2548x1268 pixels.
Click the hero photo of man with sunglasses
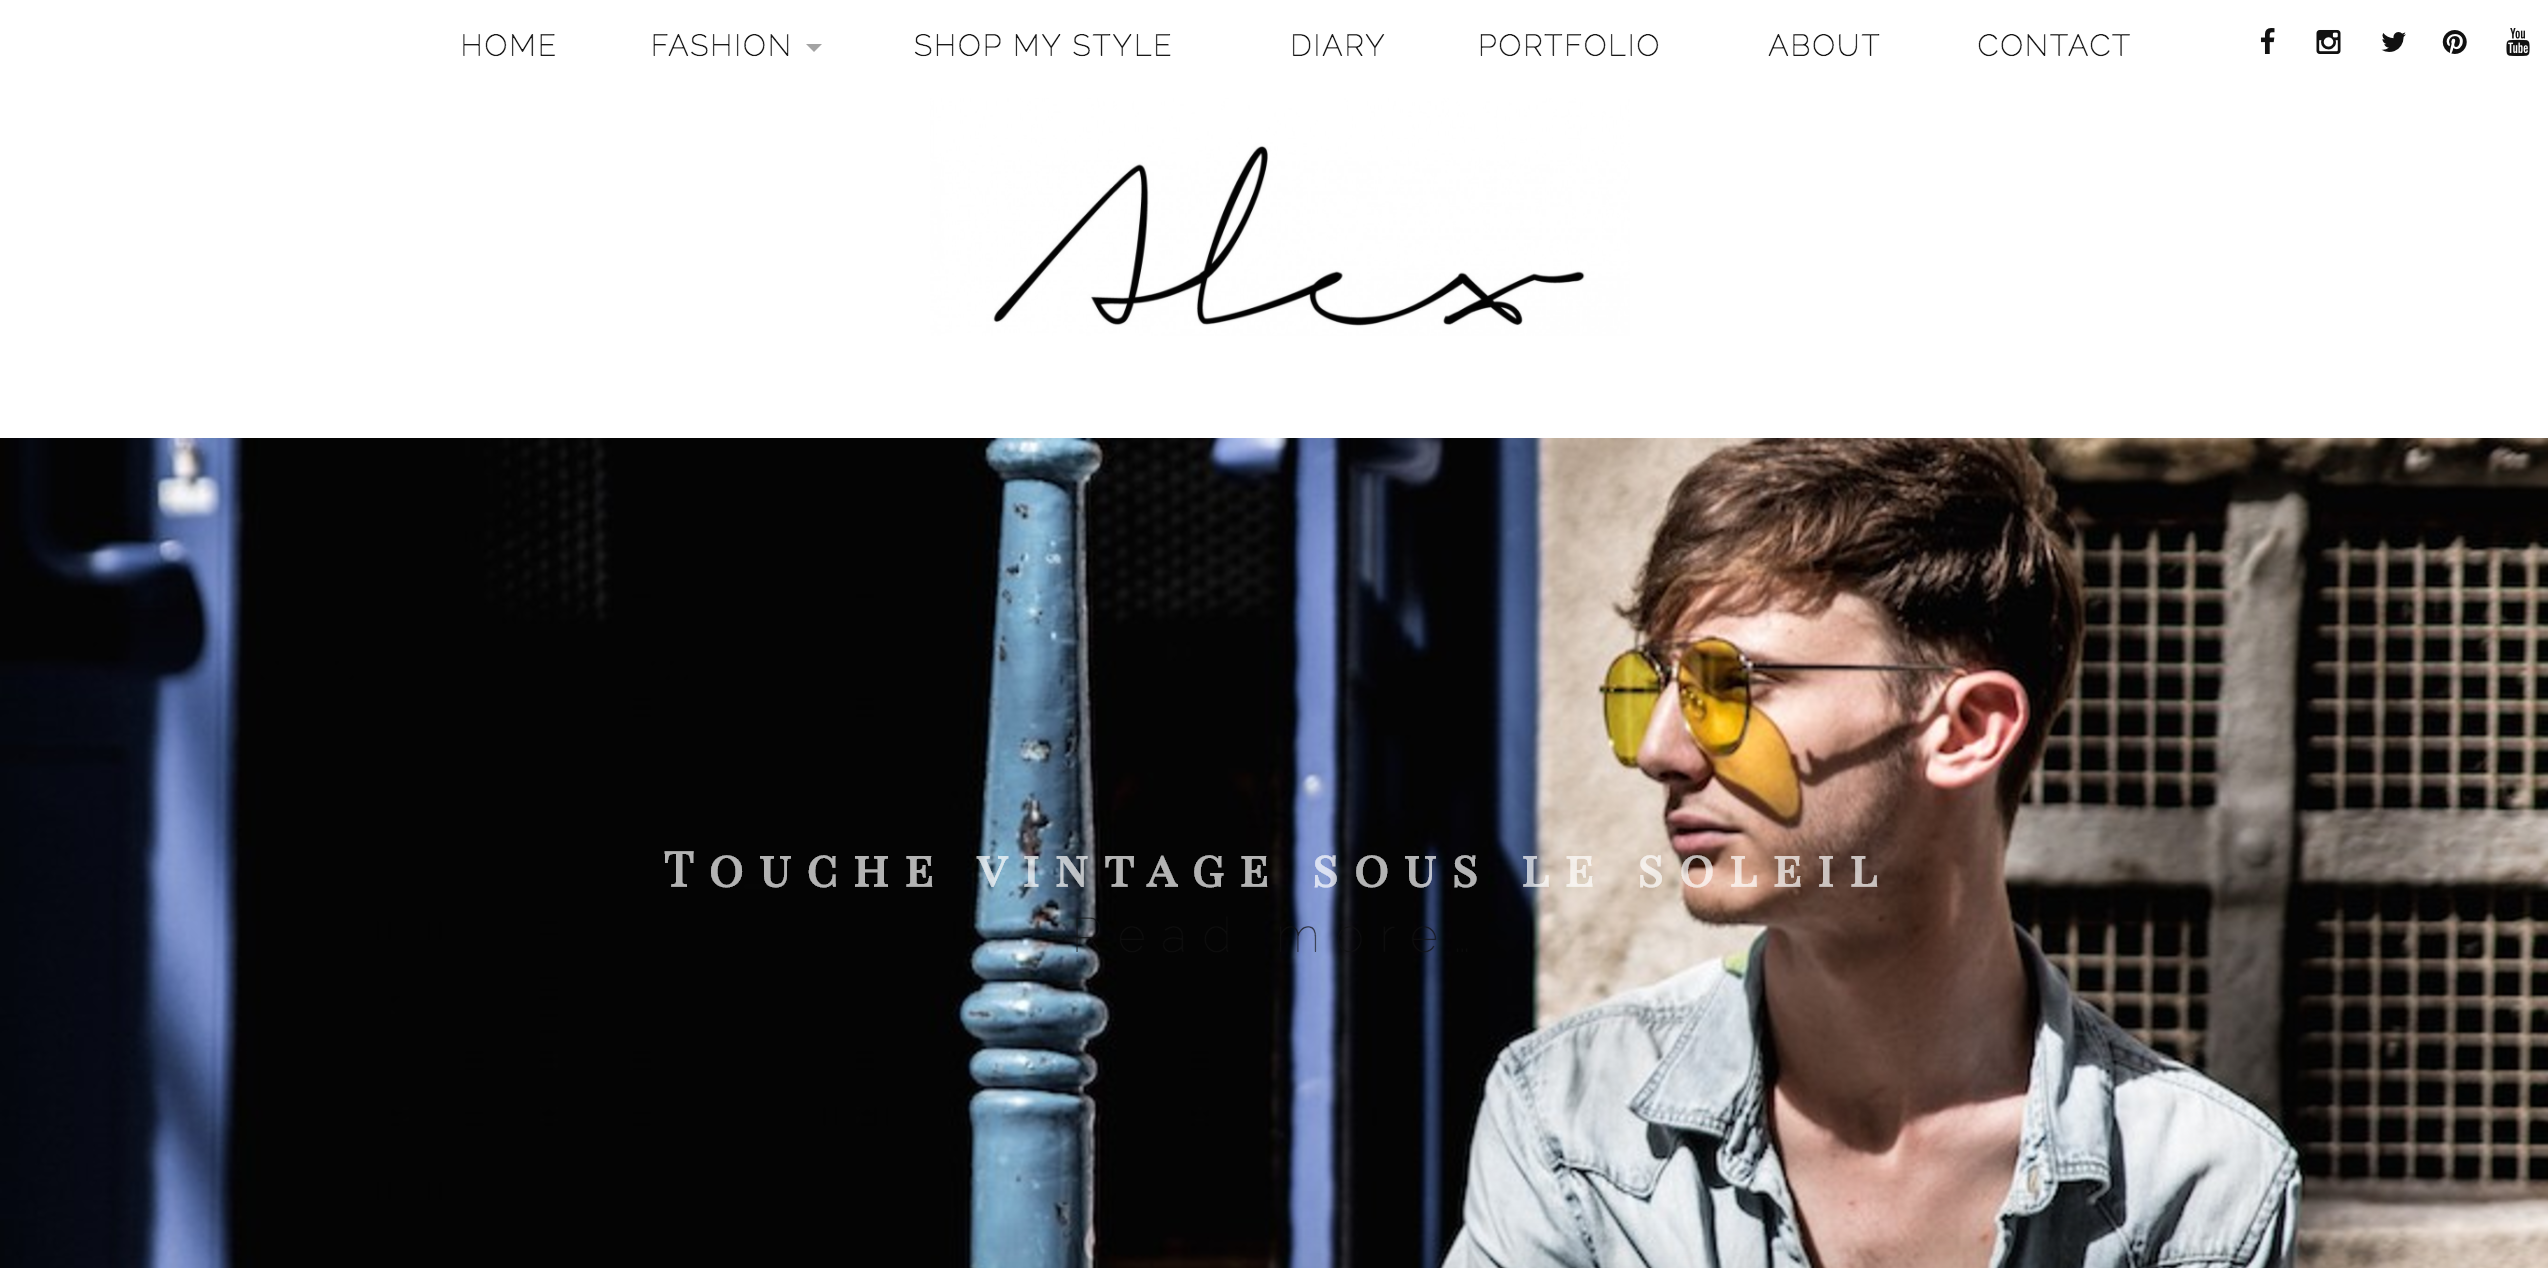(x=1274, y=853)
